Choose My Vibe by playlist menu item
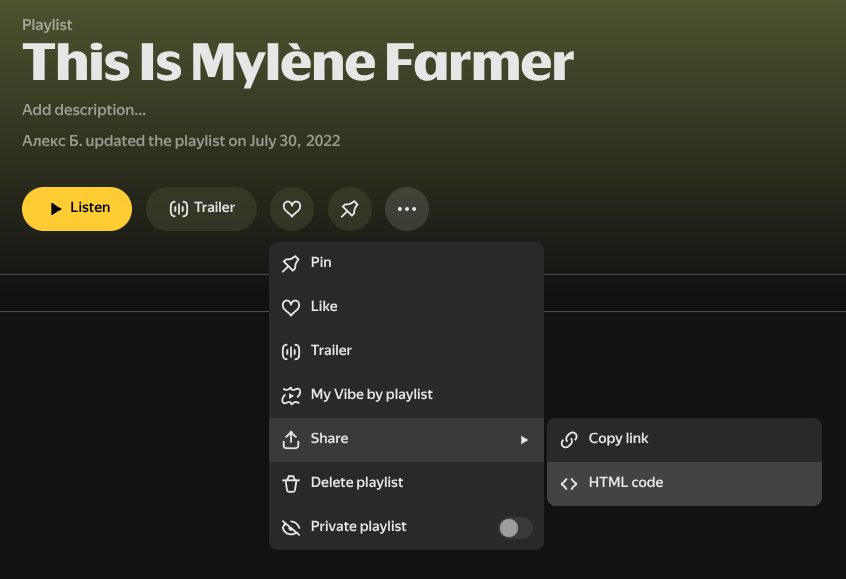The width and height of the screenshot is (846, 579). pyautogui.click(x=371, y=395)
